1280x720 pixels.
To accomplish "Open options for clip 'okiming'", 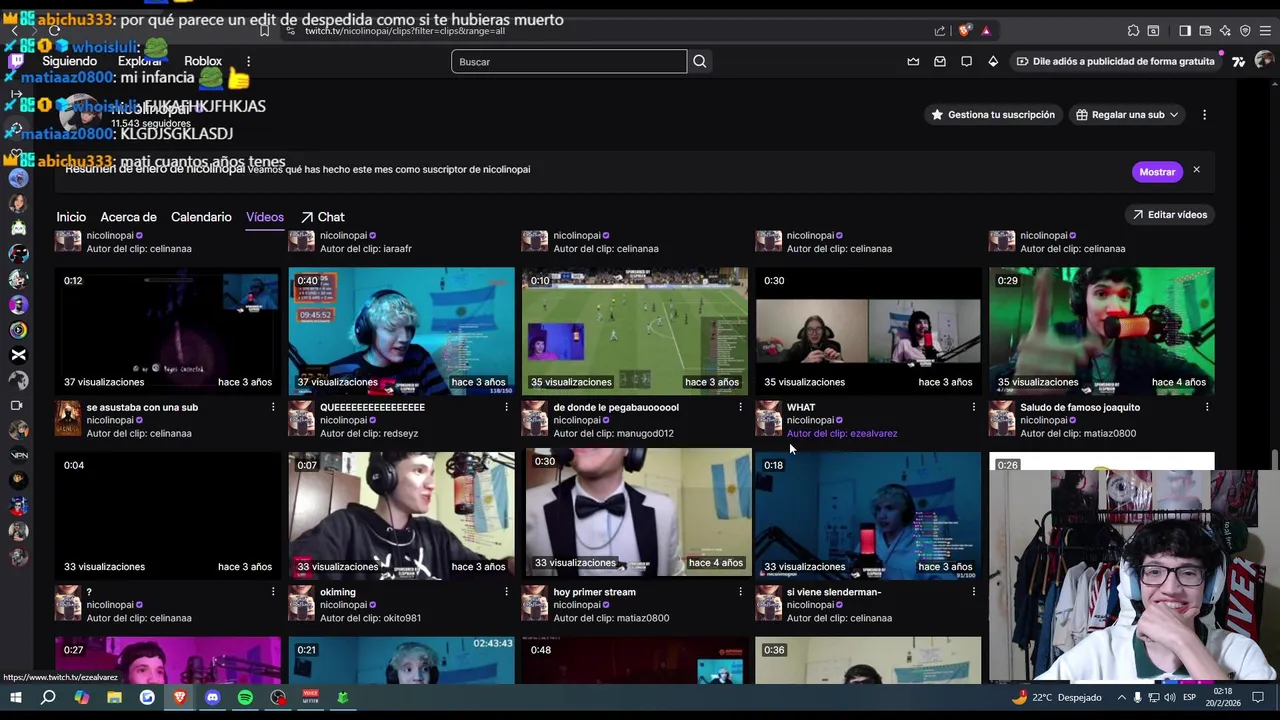I will coord(506,592).
